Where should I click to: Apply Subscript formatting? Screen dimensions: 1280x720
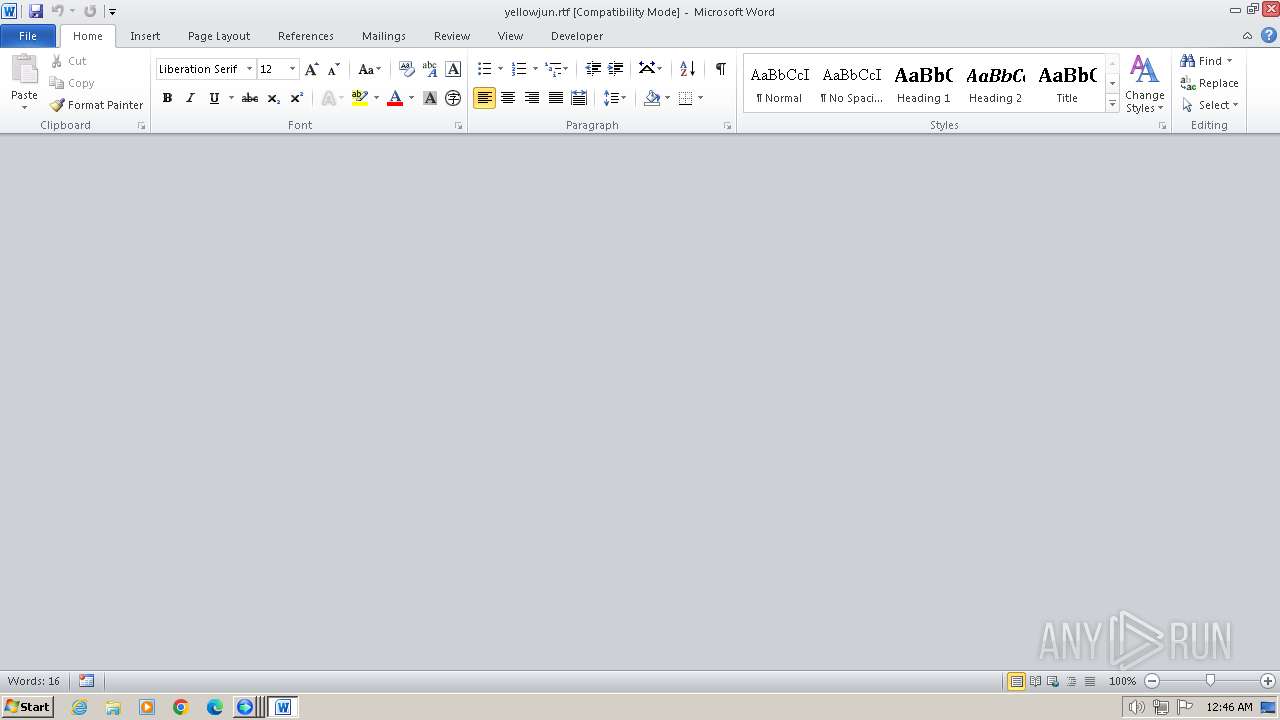(273, 98)
